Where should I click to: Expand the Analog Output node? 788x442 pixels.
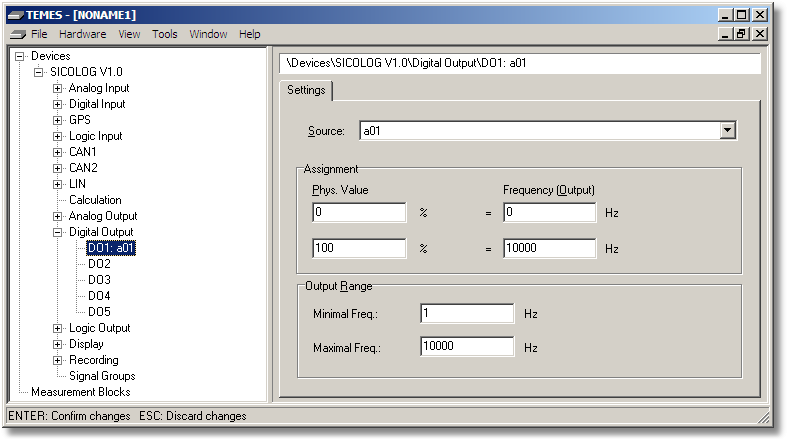click(x=58, y=216)
